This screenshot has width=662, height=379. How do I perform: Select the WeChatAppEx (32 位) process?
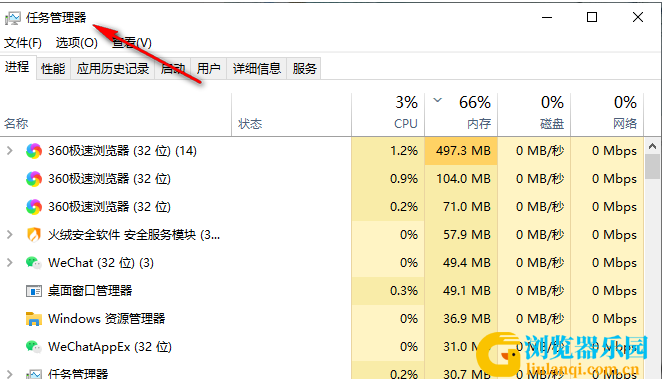(322, 347)
